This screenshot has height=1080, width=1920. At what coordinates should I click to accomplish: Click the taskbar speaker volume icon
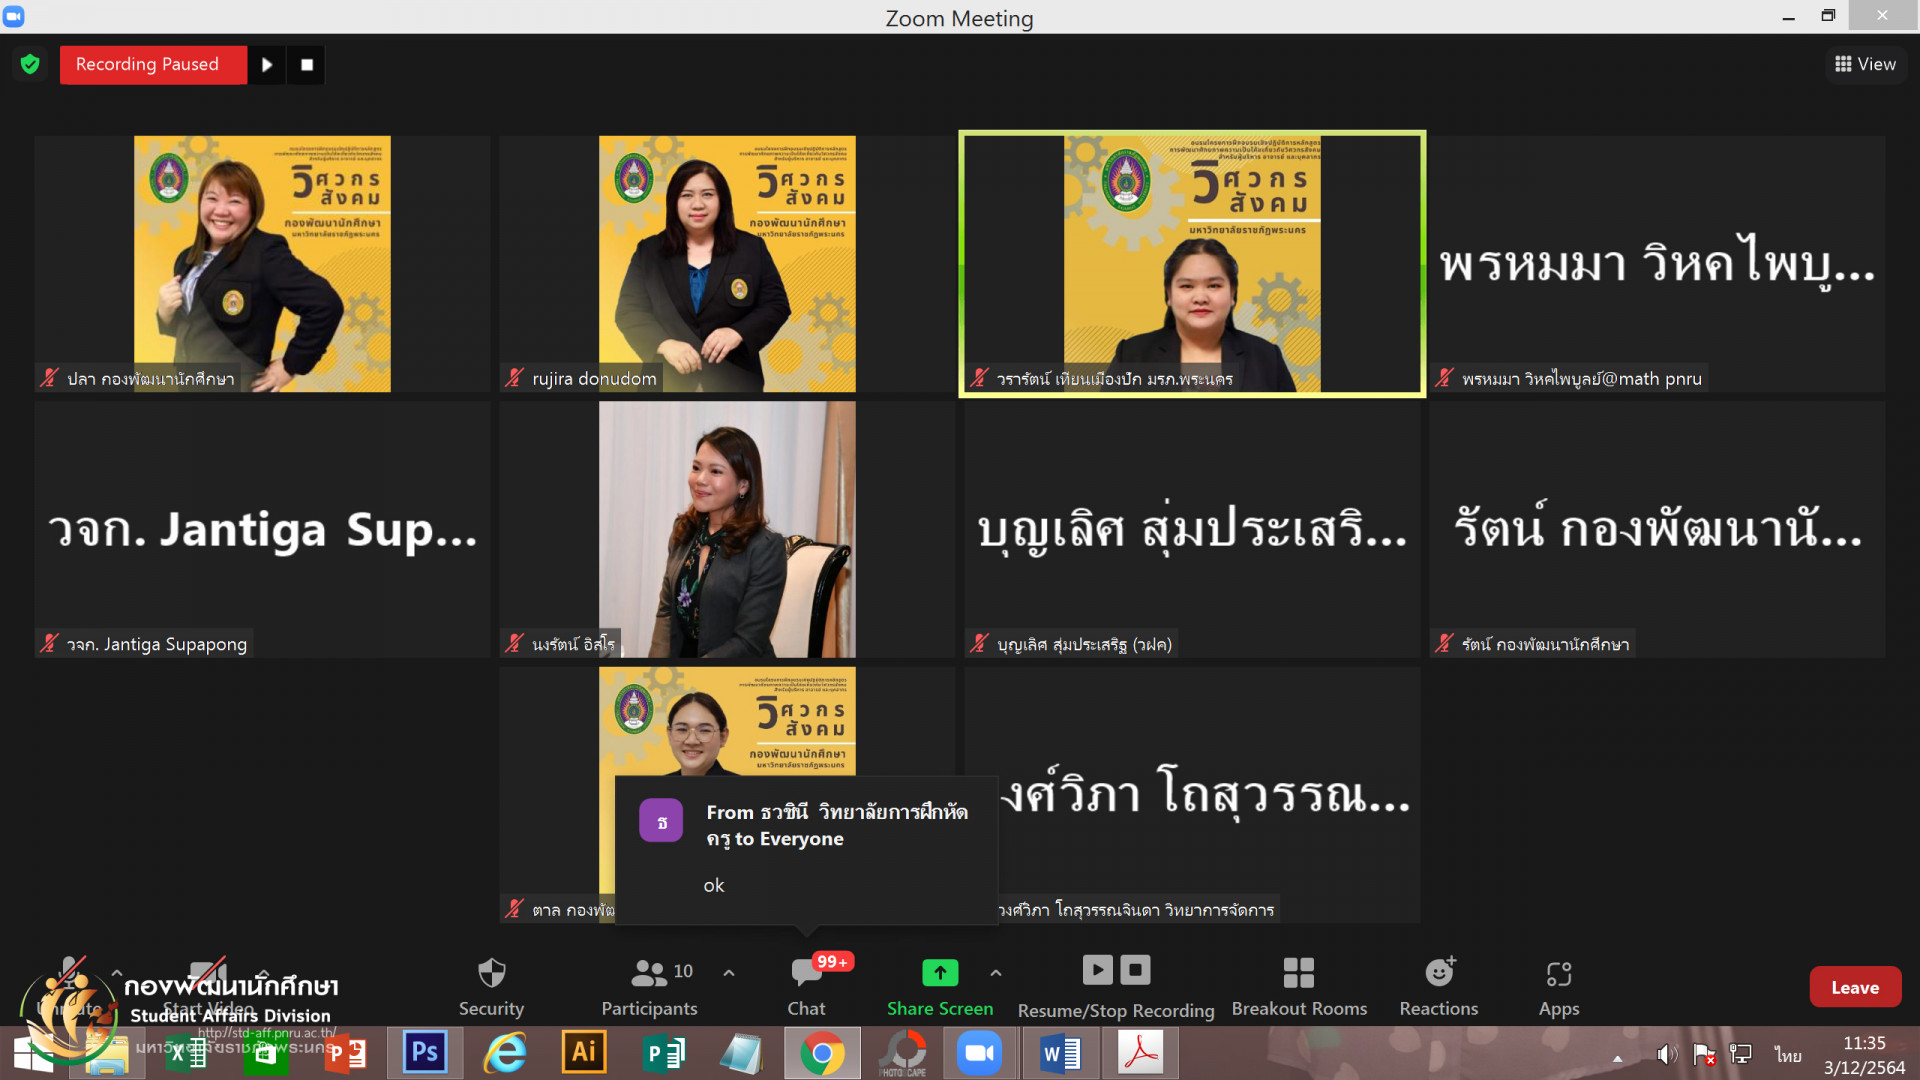(x=1665, y=1055)
